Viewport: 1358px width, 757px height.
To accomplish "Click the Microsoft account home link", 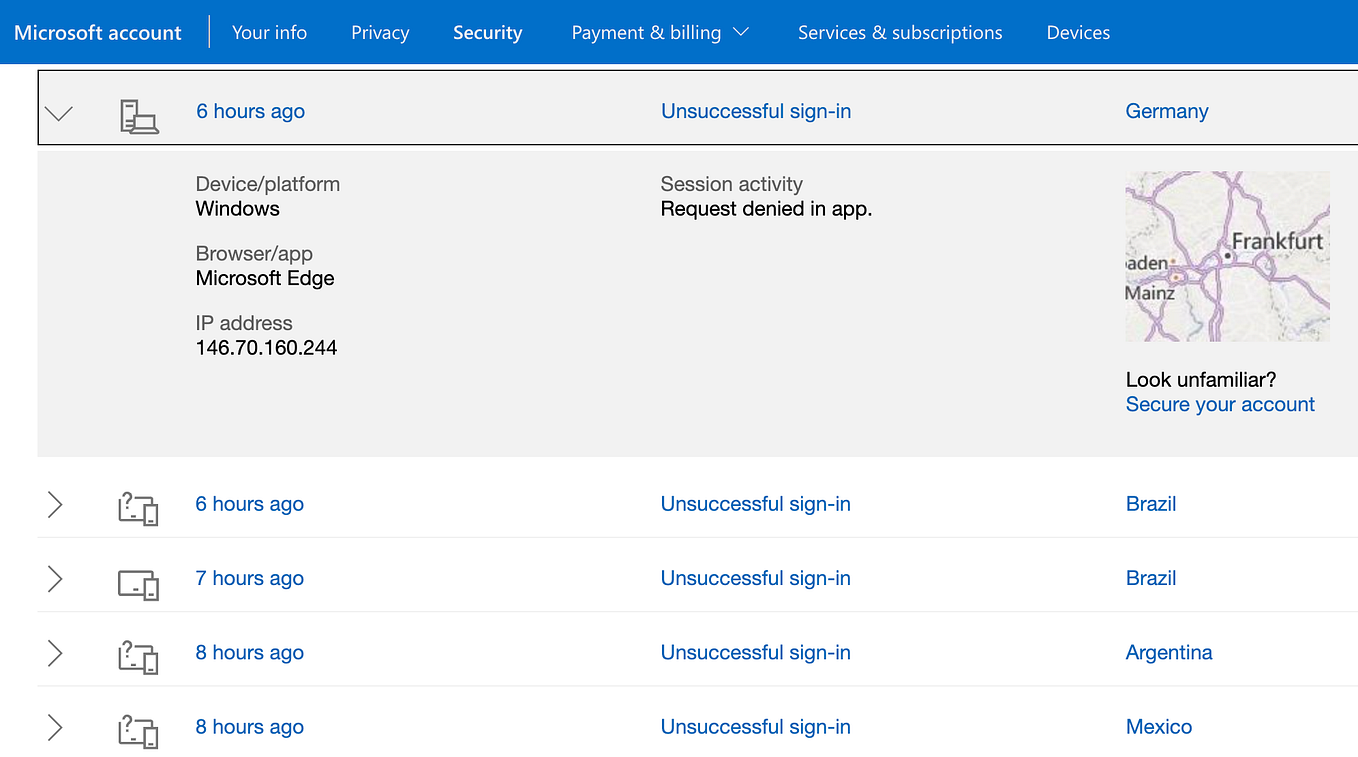I will point(98,32).
